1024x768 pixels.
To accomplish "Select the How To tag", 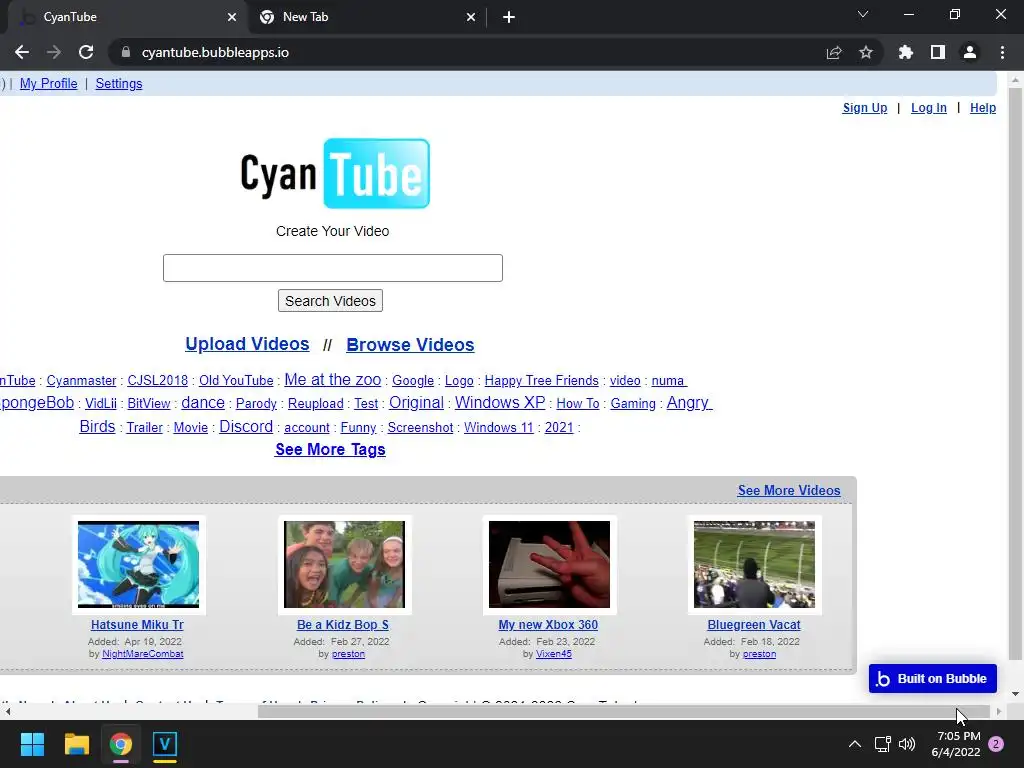I will coord(577,404).
